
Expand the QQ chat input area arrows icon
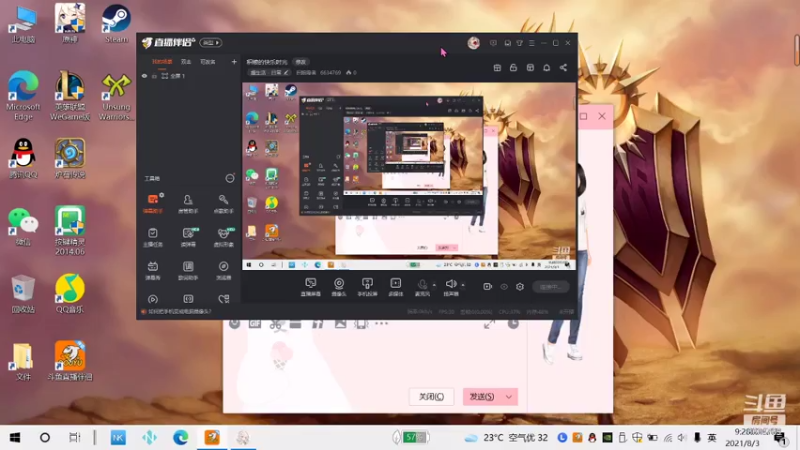(489, 324)
